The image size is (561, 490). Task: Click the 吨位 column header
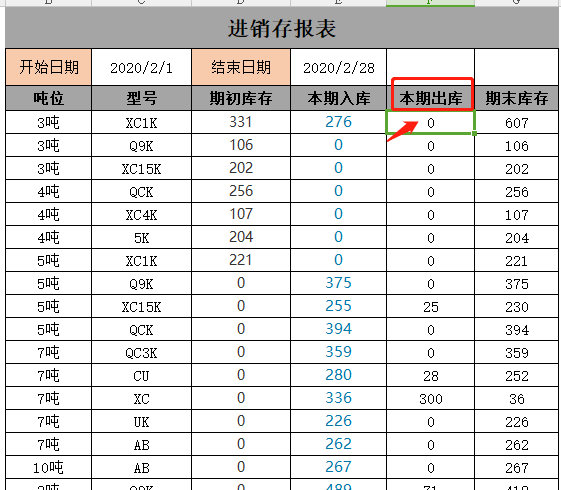[x=49, y=98]
